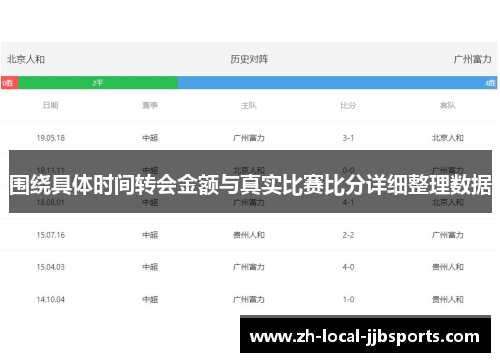Click the 日期 column header
This screenshot has height=362, width=500.
(x=51, y=105)
